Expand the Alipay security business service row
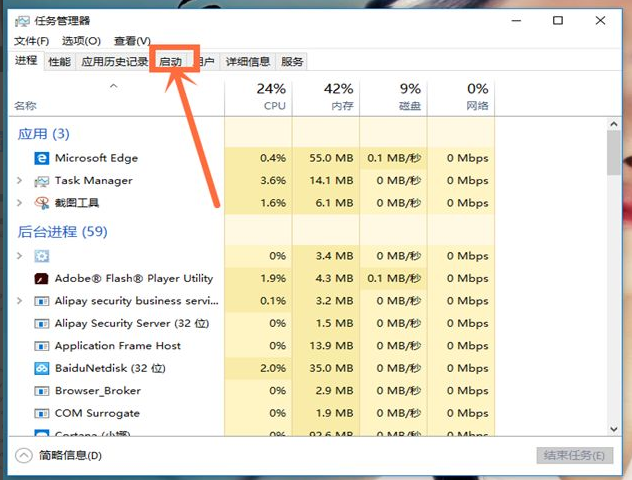The image size is (632, 480). [x=20, y=301]
